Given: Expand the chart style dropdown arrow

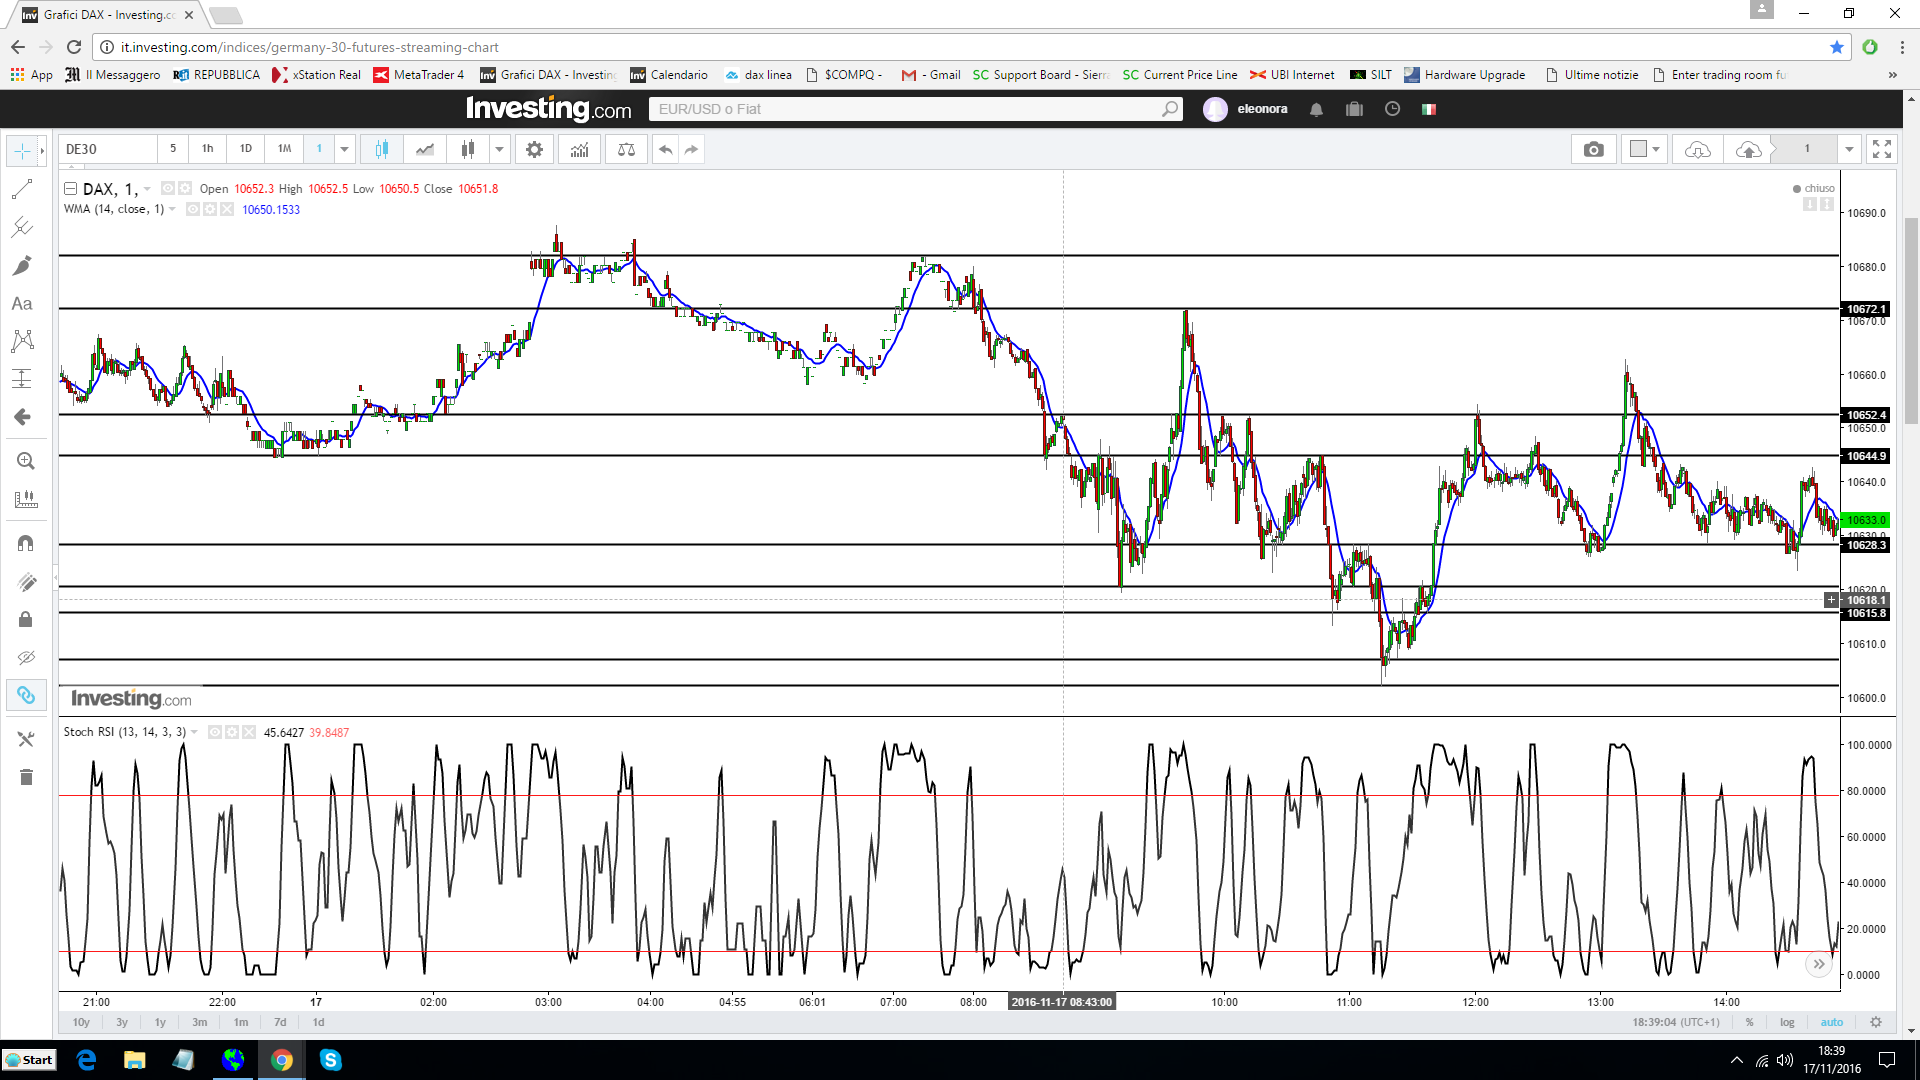Looking at the screenshot, I should coord(499,149).
